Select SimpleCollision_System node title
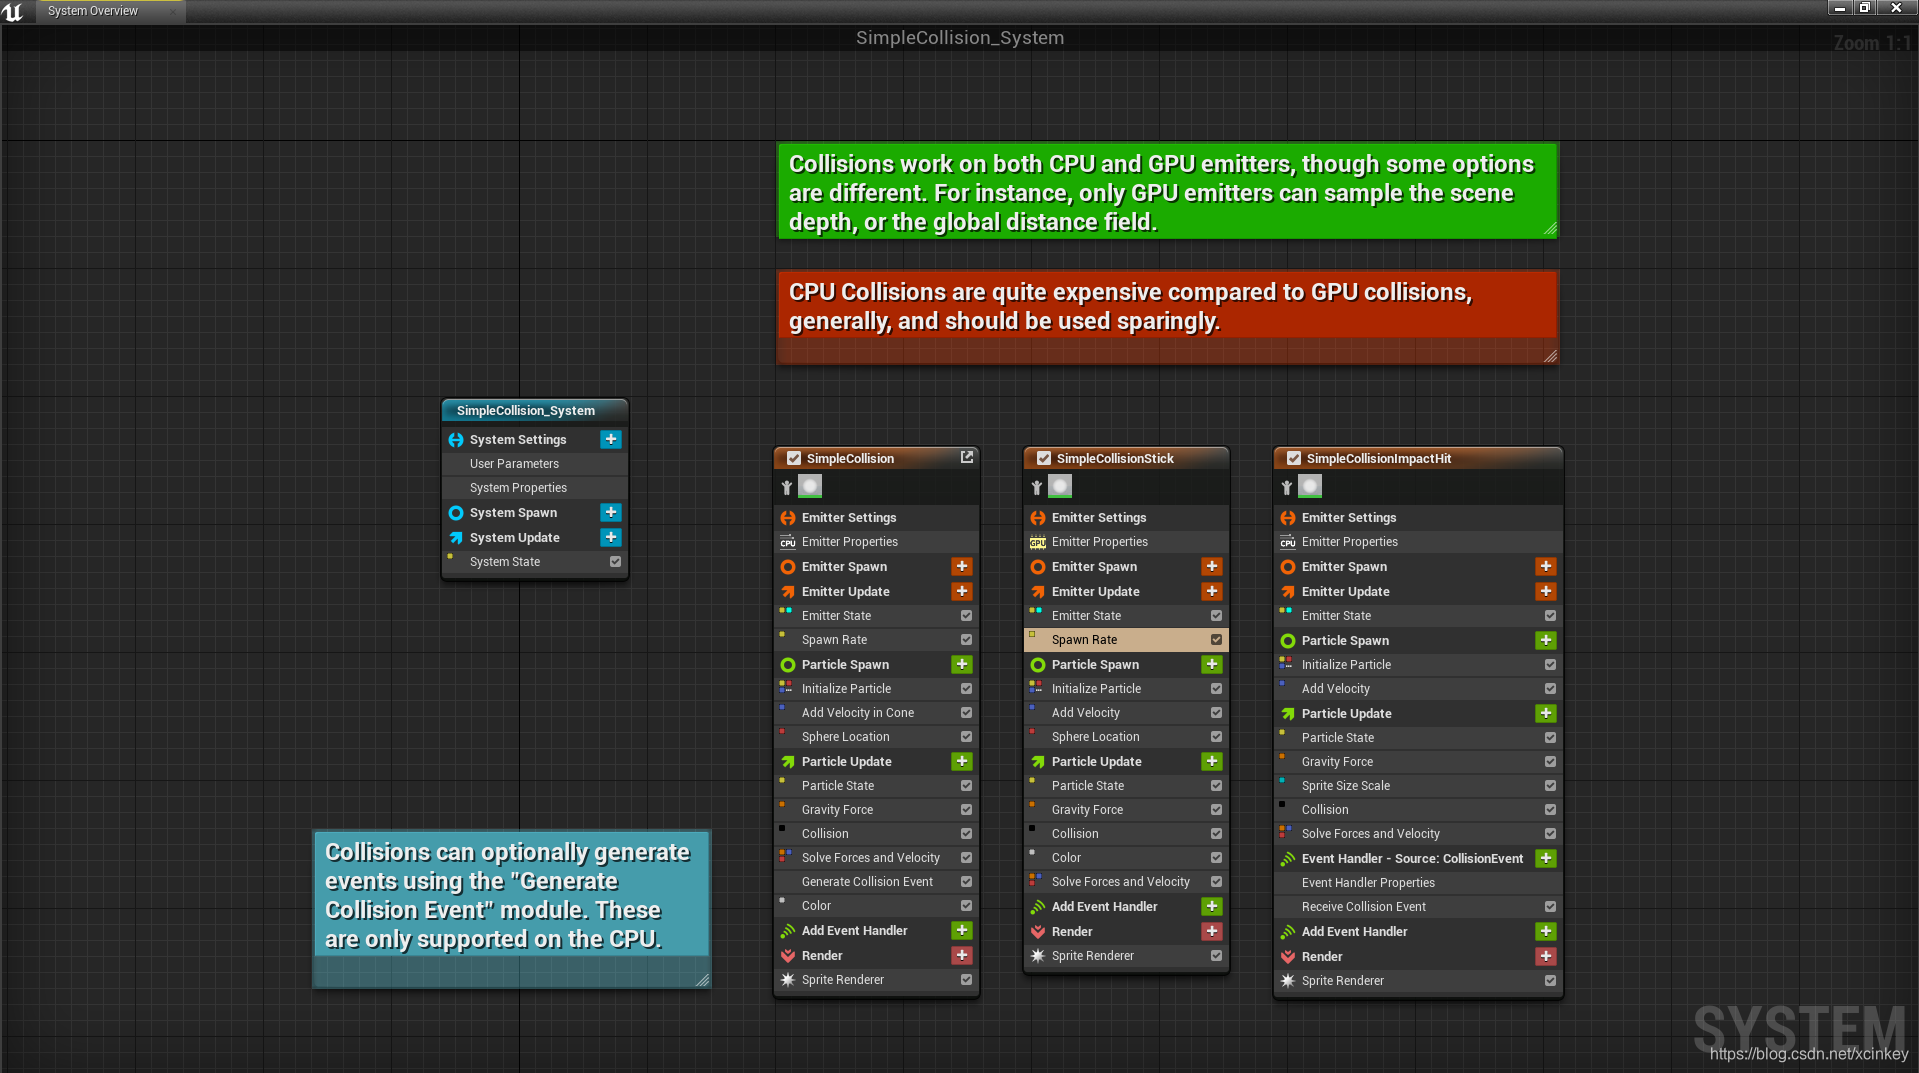Image resolution: width=1919 pixels, height=1073 pixels. 535,410
